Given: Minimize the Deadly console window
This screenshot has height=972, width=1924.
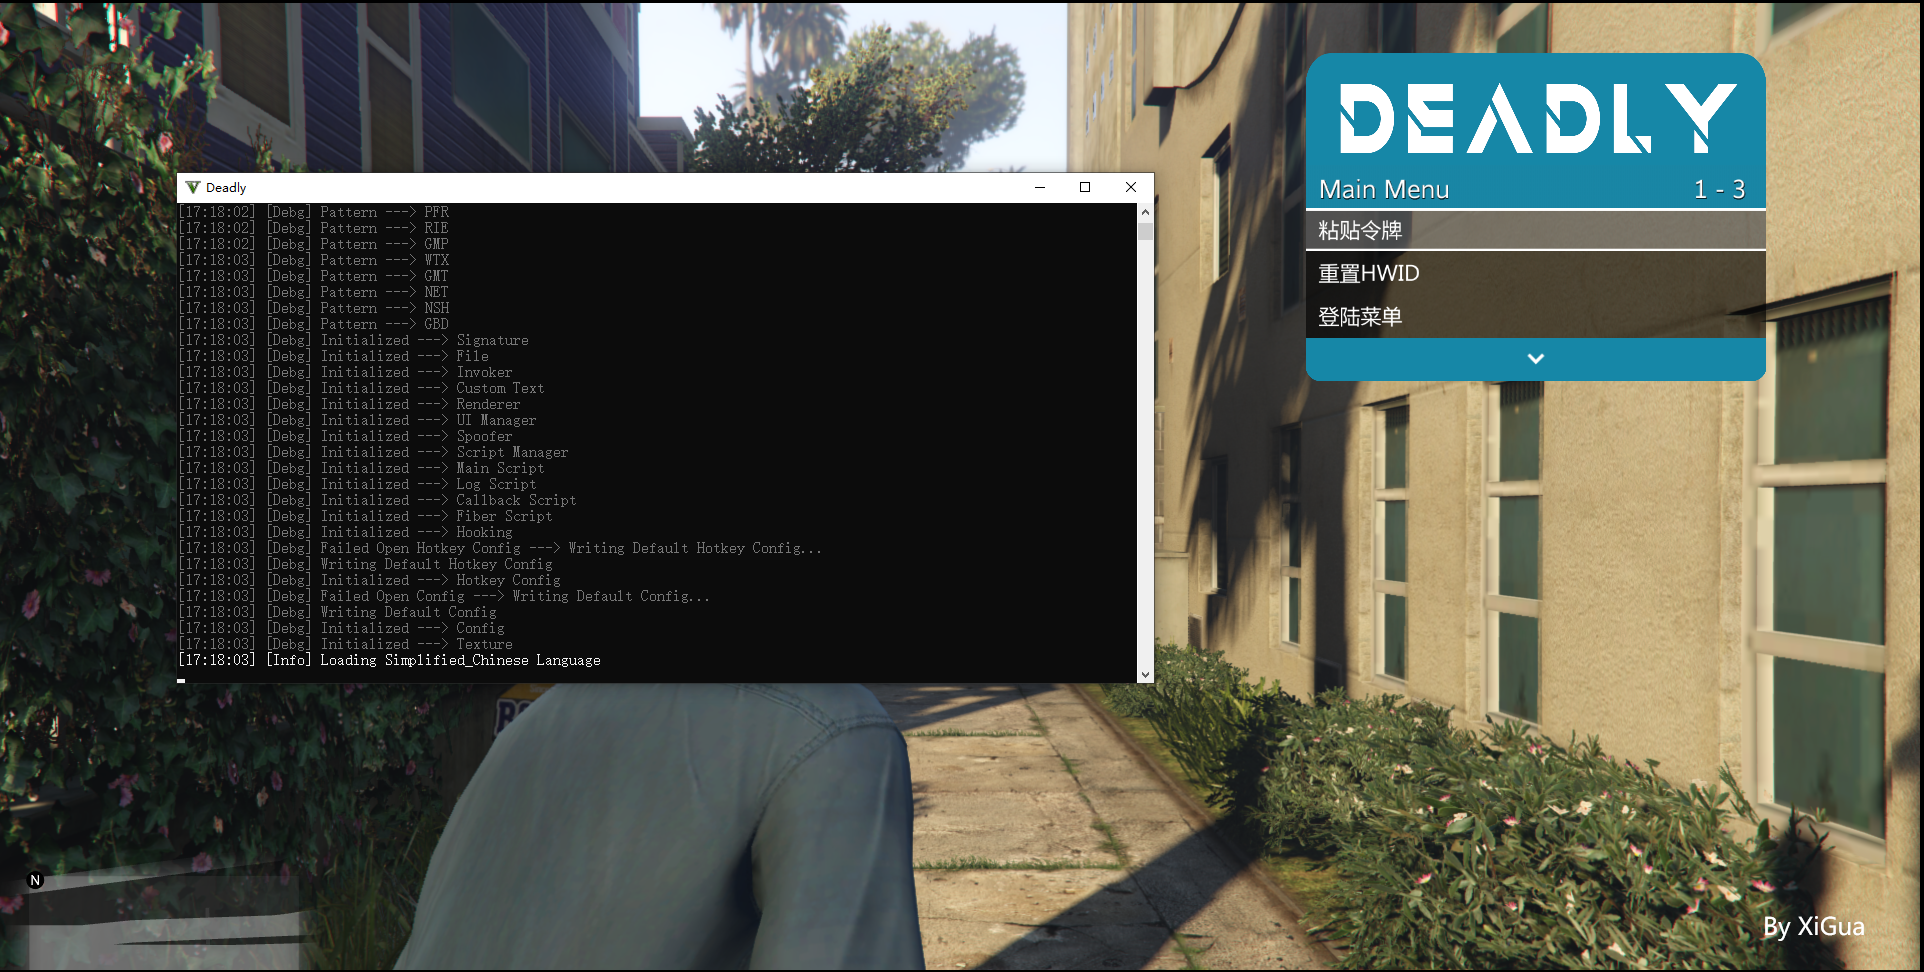Looking at the screenshot, I should click(x=1040, y=187).
